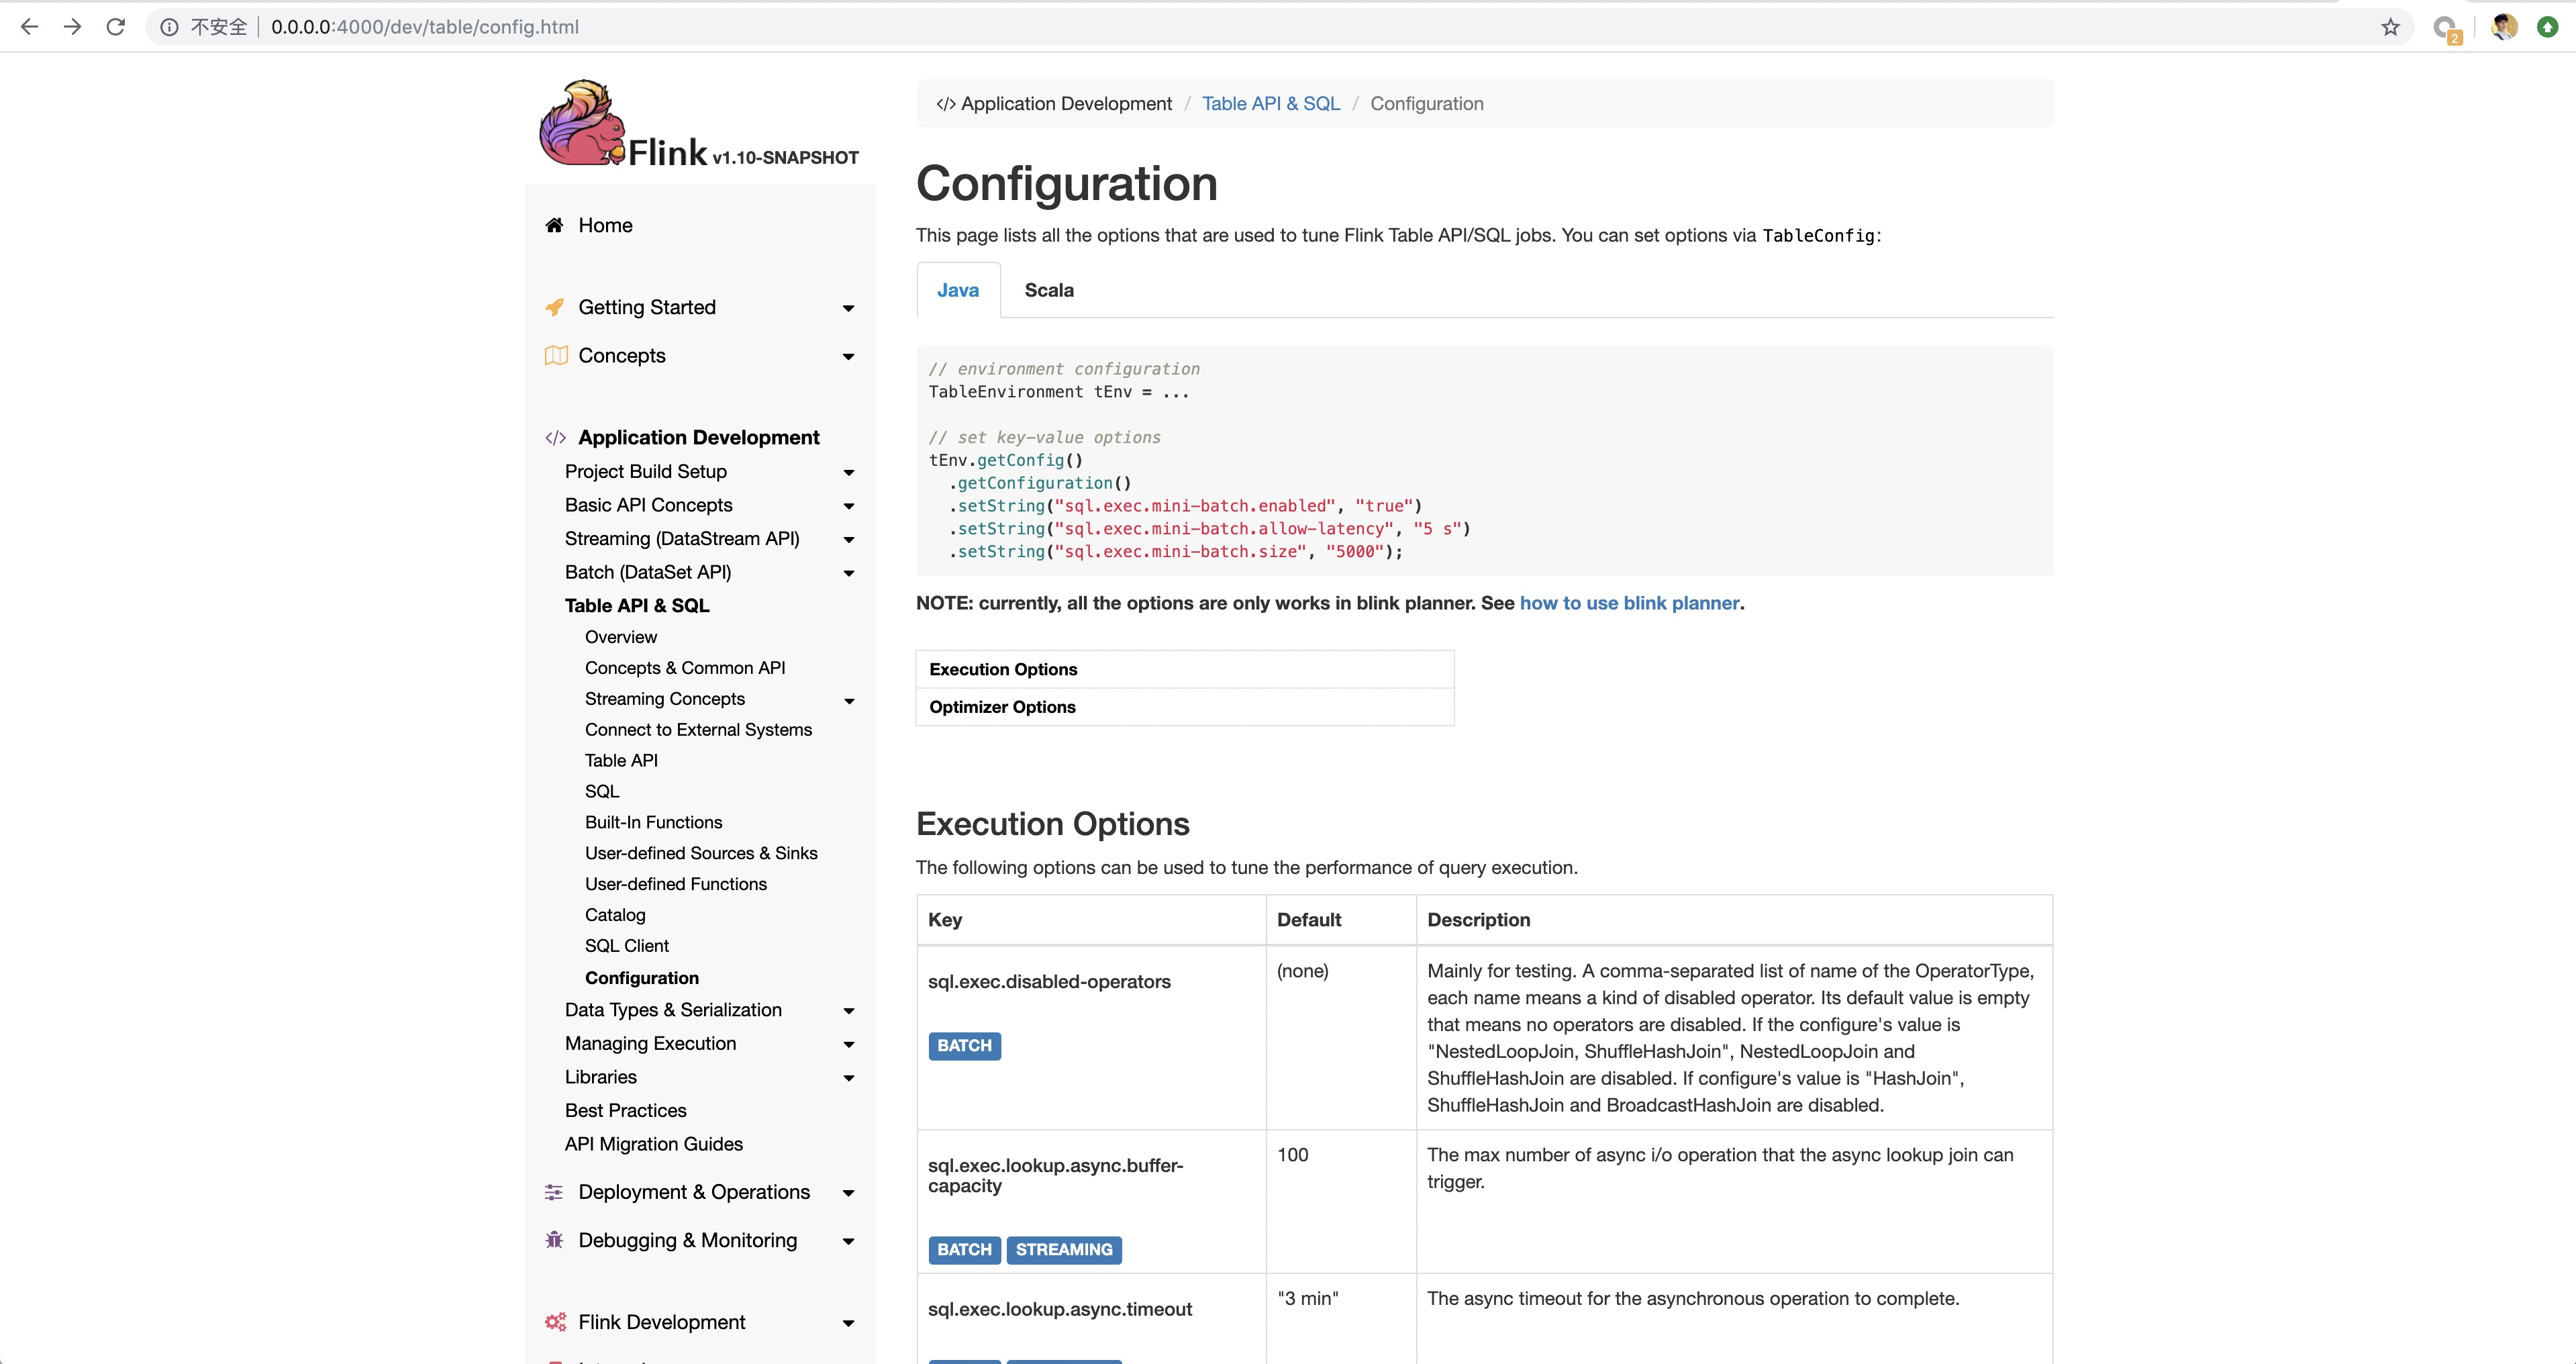Open the how to use blink planner link

coord(1629,603)
